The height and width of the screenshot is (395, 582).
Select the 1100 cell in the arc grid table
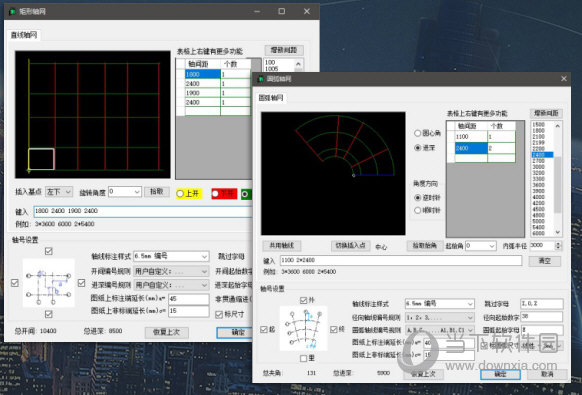coord(471,137)
